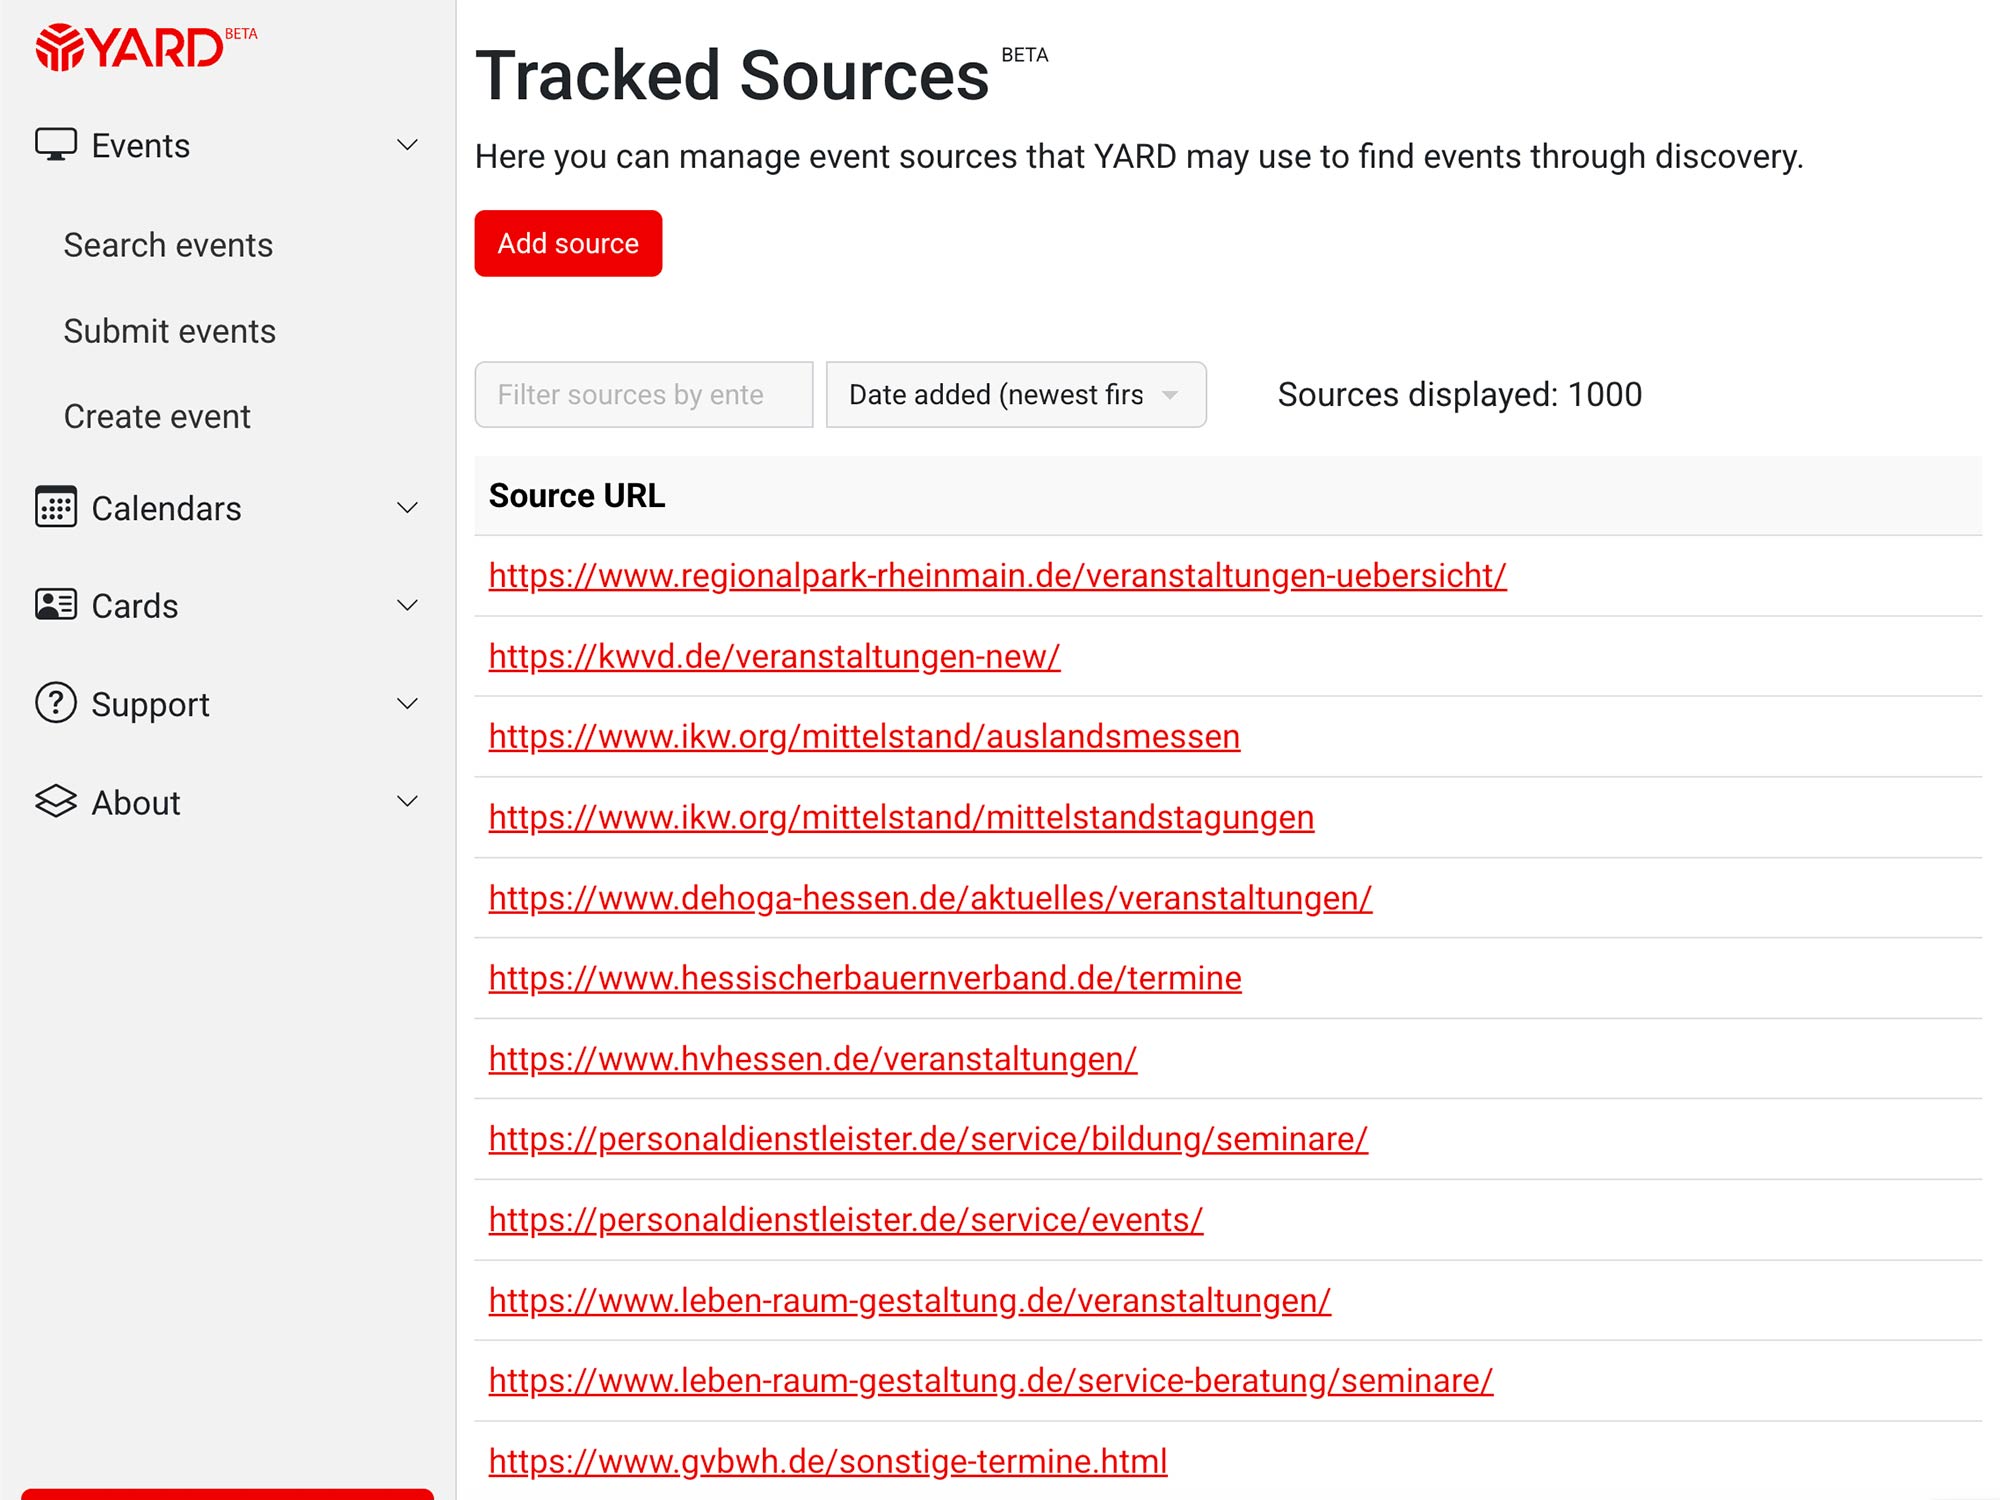Open the kwvd.de veranstaltungen-new link
This screenshot has height=1500, width=2000.
coord(773,657)
